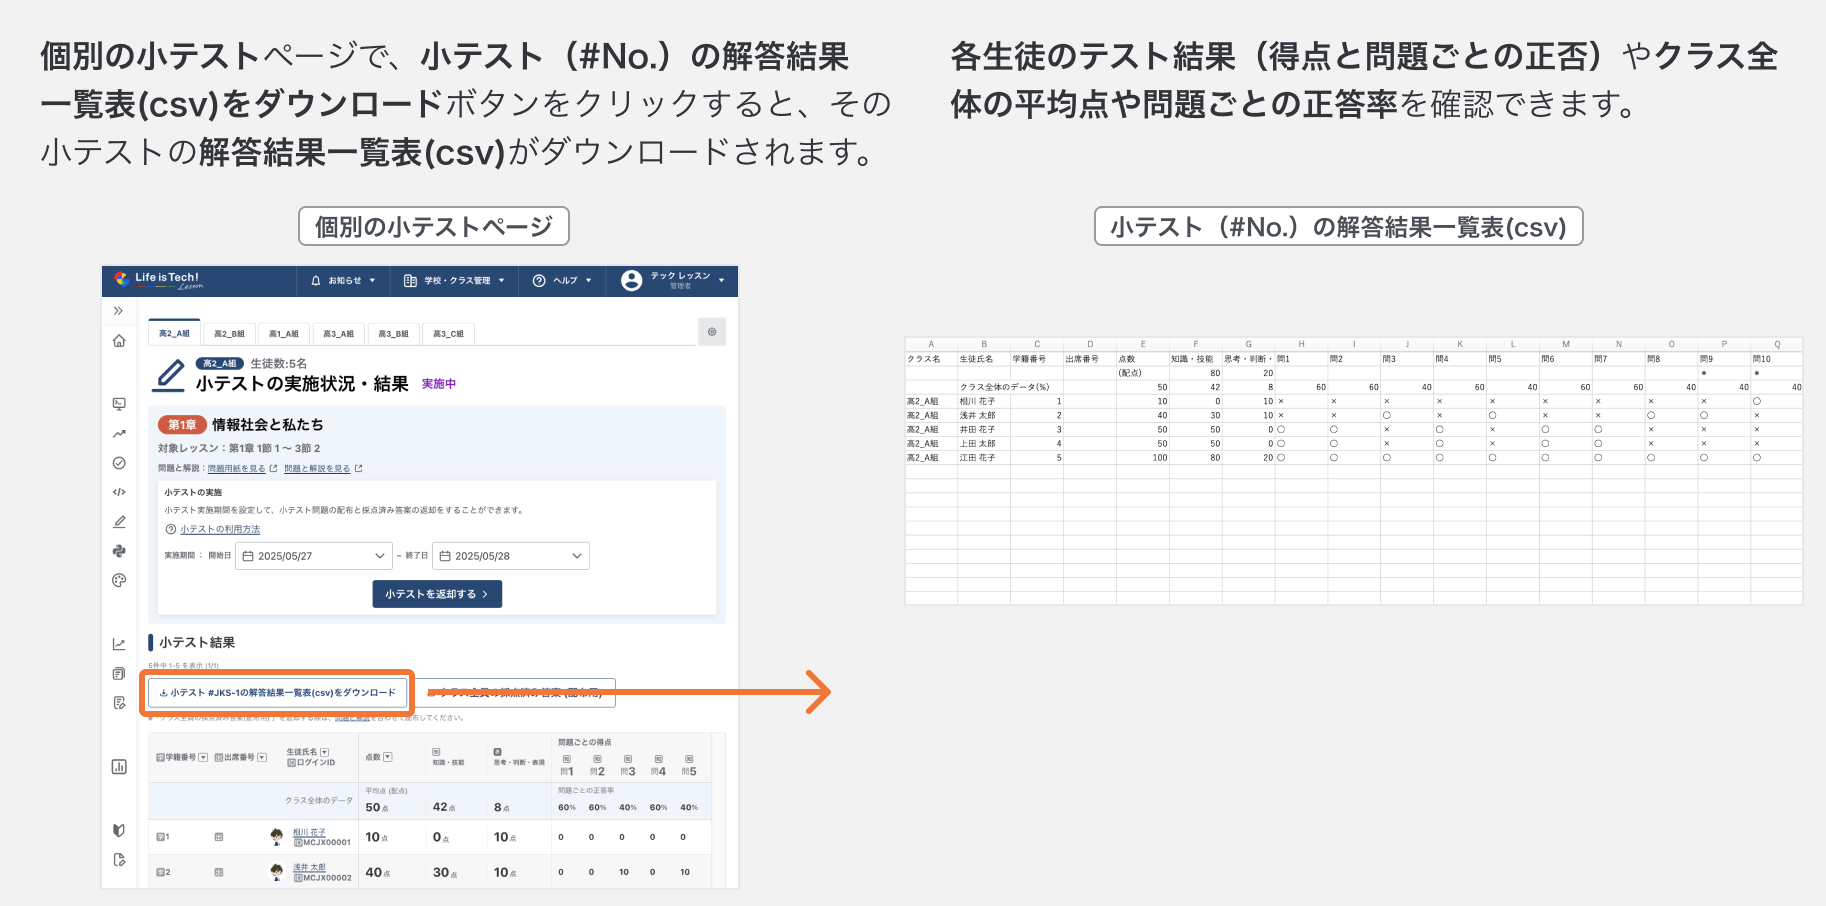Open the trending-arrow progress sidebar icon

coord(119,434)
